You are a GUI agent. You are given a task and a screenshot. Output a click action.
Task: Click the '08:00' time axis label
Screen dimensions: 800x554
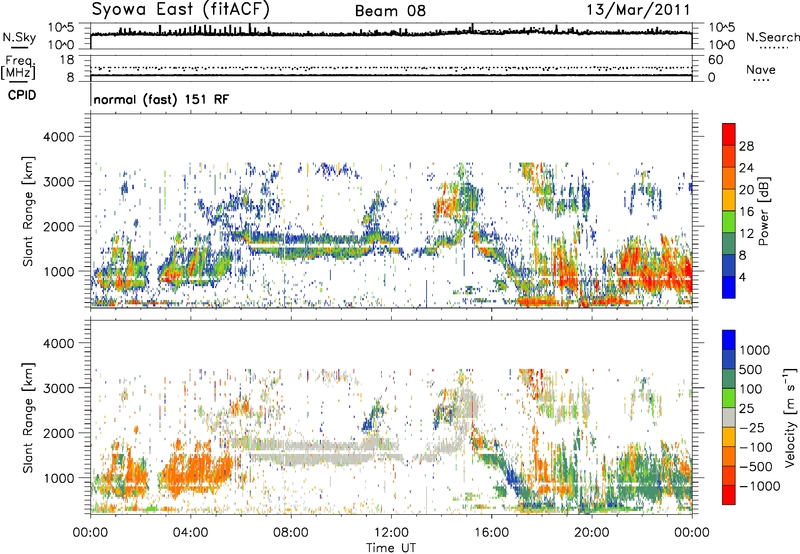pos(291,533)
